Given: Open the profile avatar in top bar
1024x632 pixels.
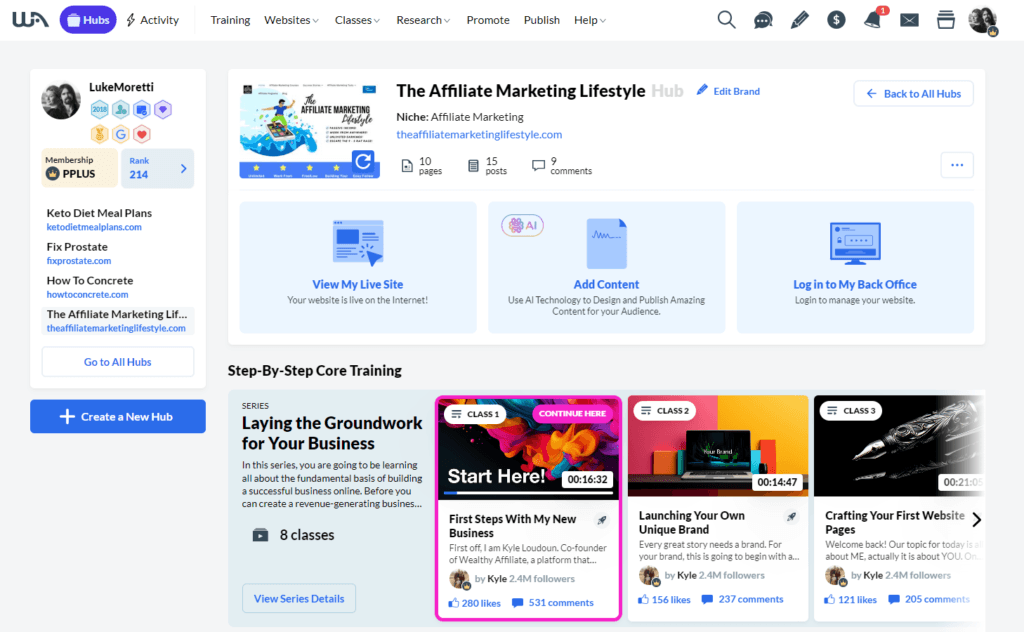Looking at the screenshot, I should 982,20.
